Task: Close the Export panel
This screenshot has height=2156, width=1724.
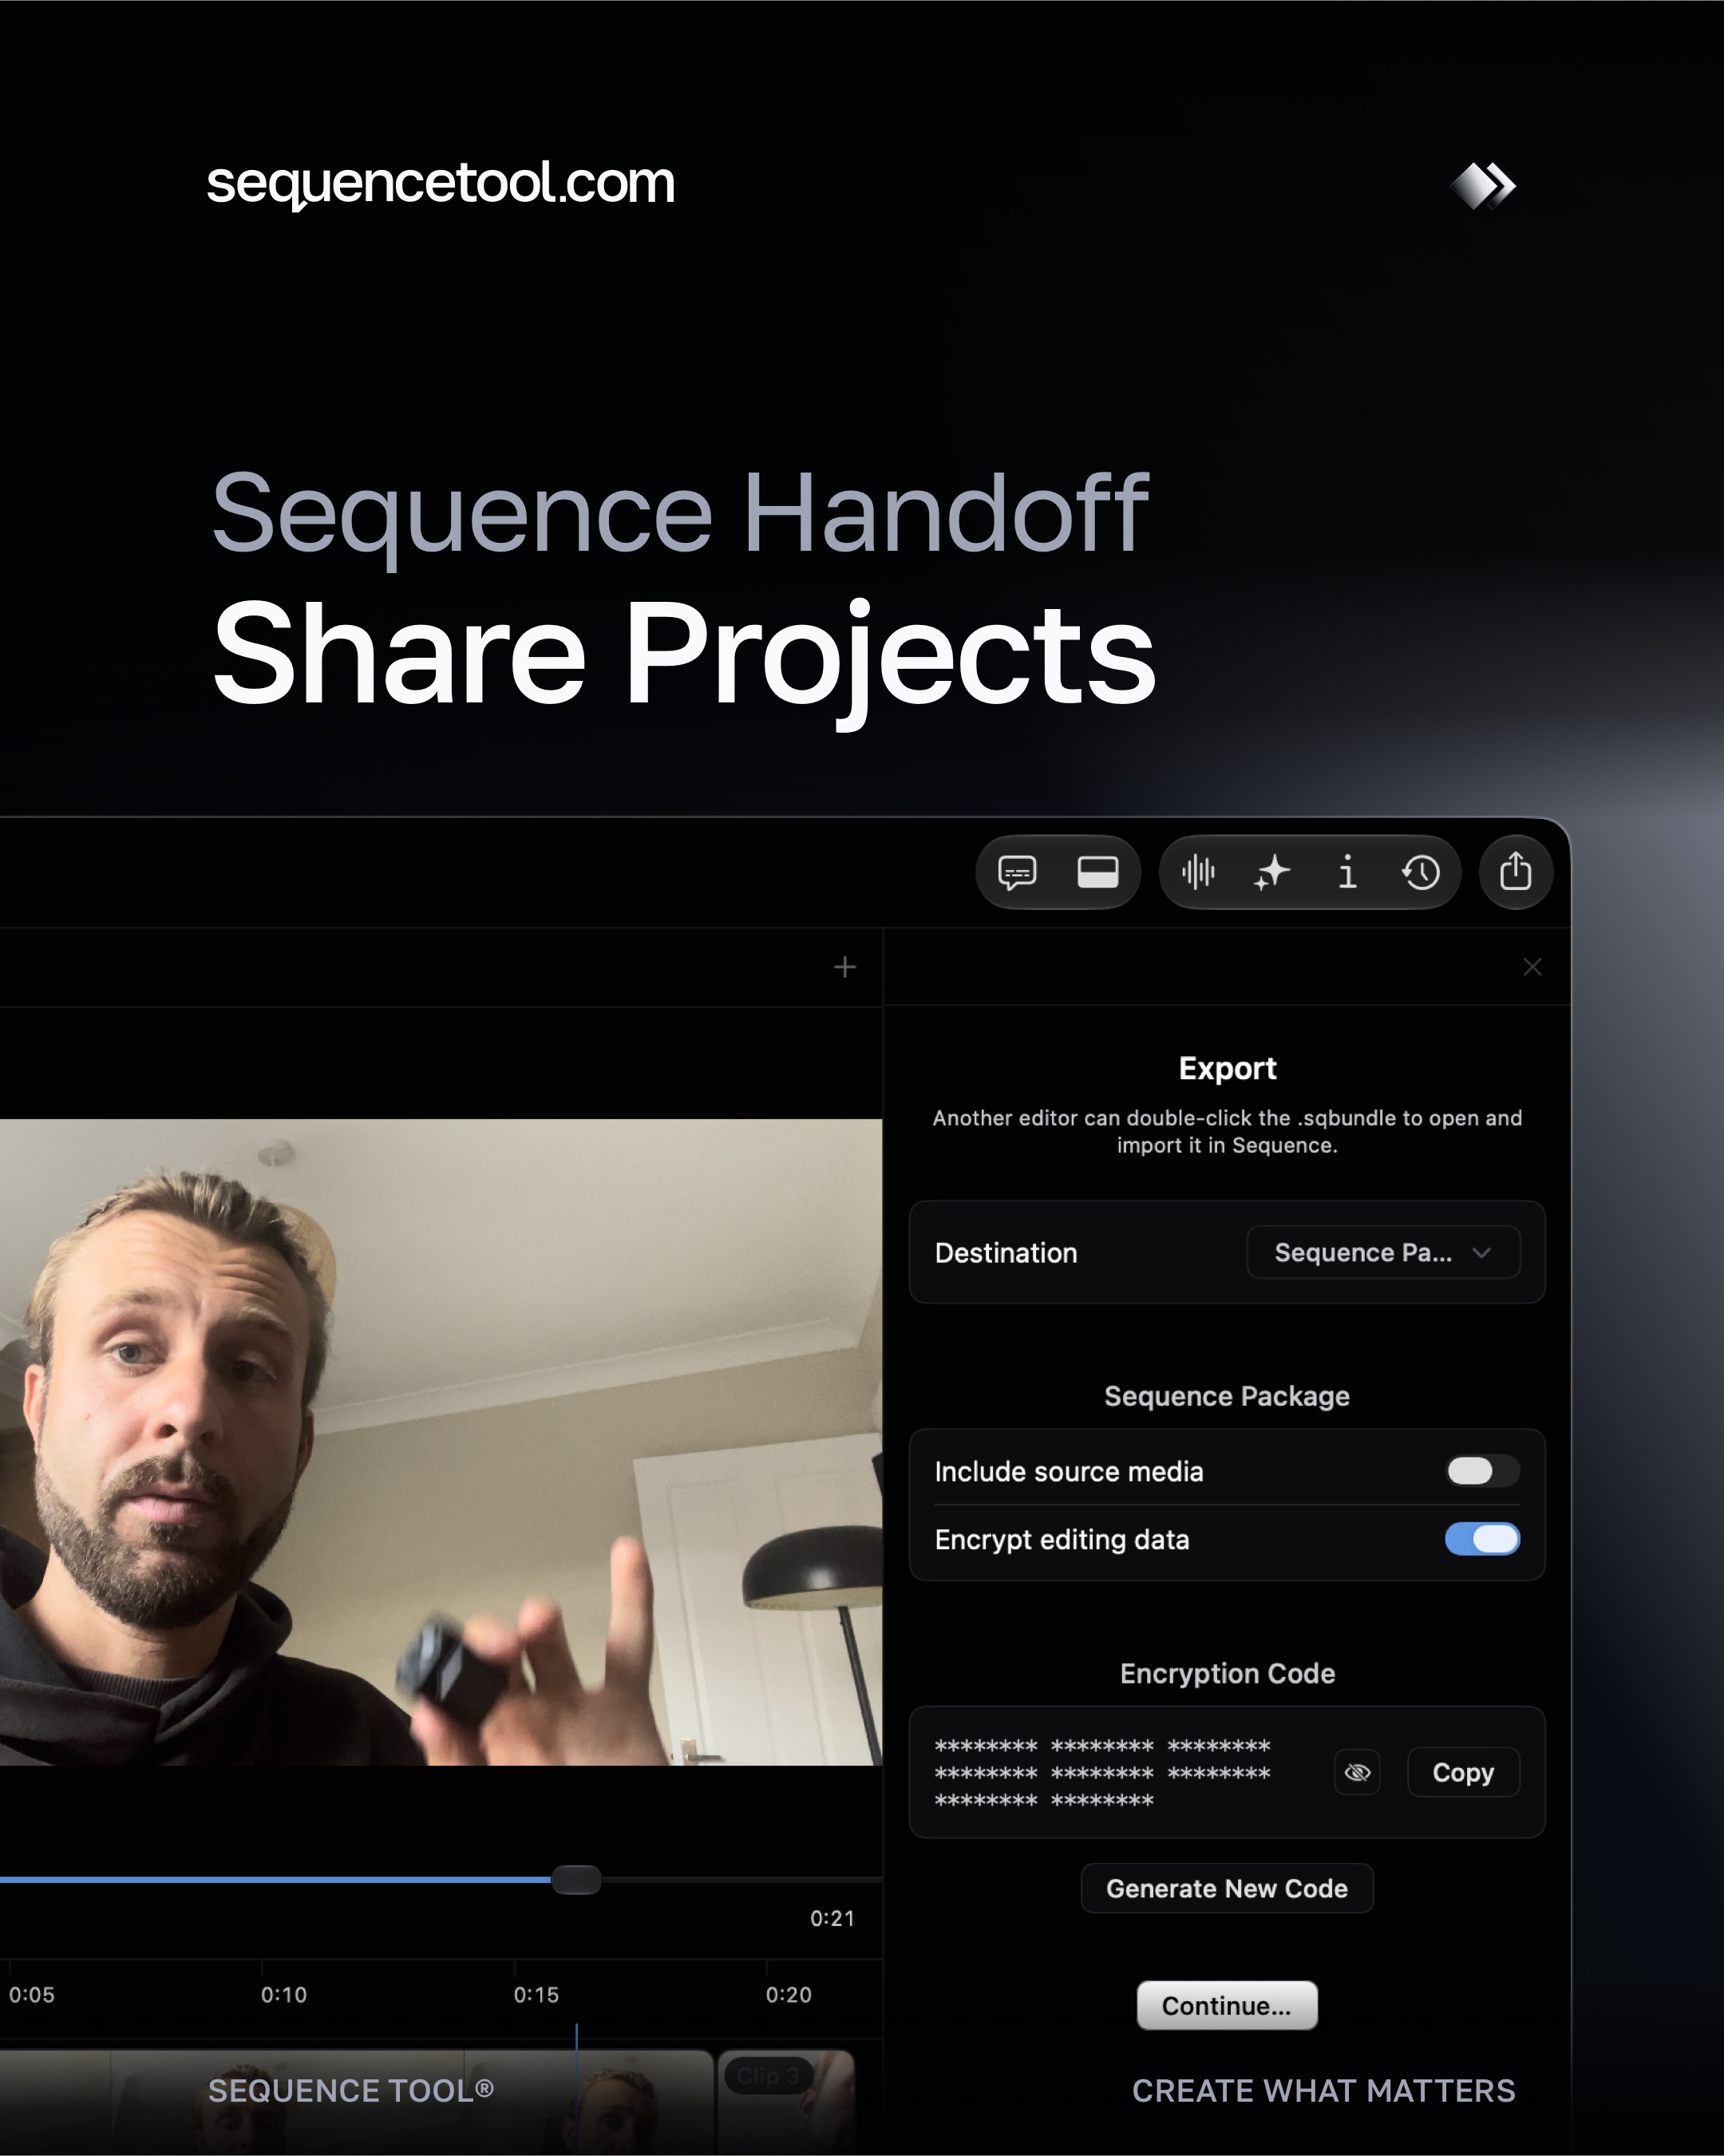Action: [1532, 967]
